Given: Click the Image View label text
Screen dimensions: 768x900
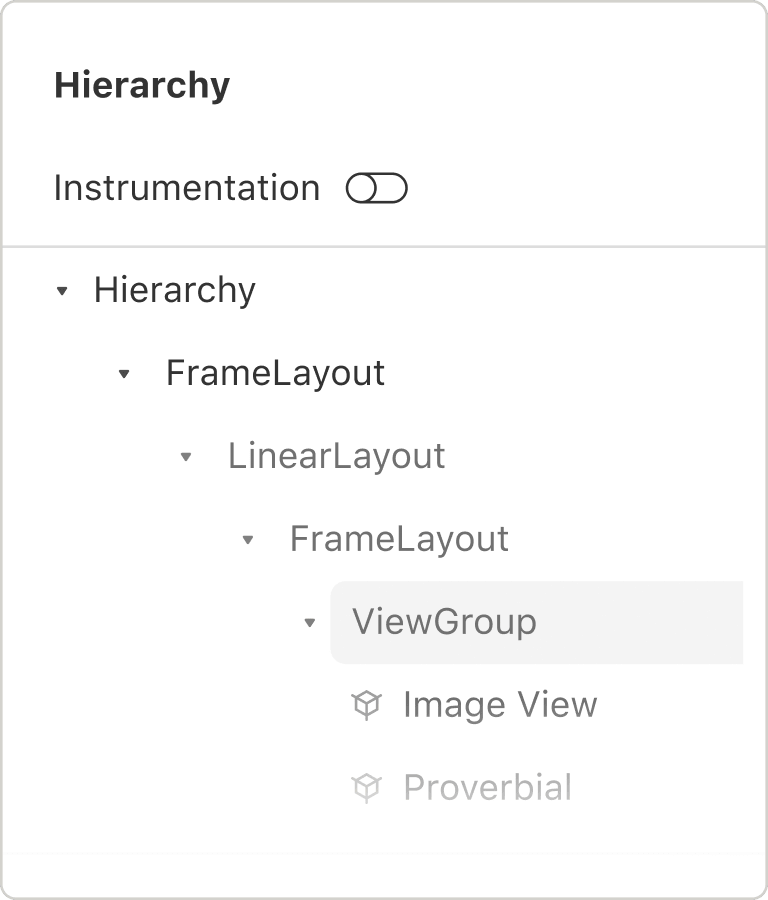Looking at the screenshot, I should click(x=499, y=705).
